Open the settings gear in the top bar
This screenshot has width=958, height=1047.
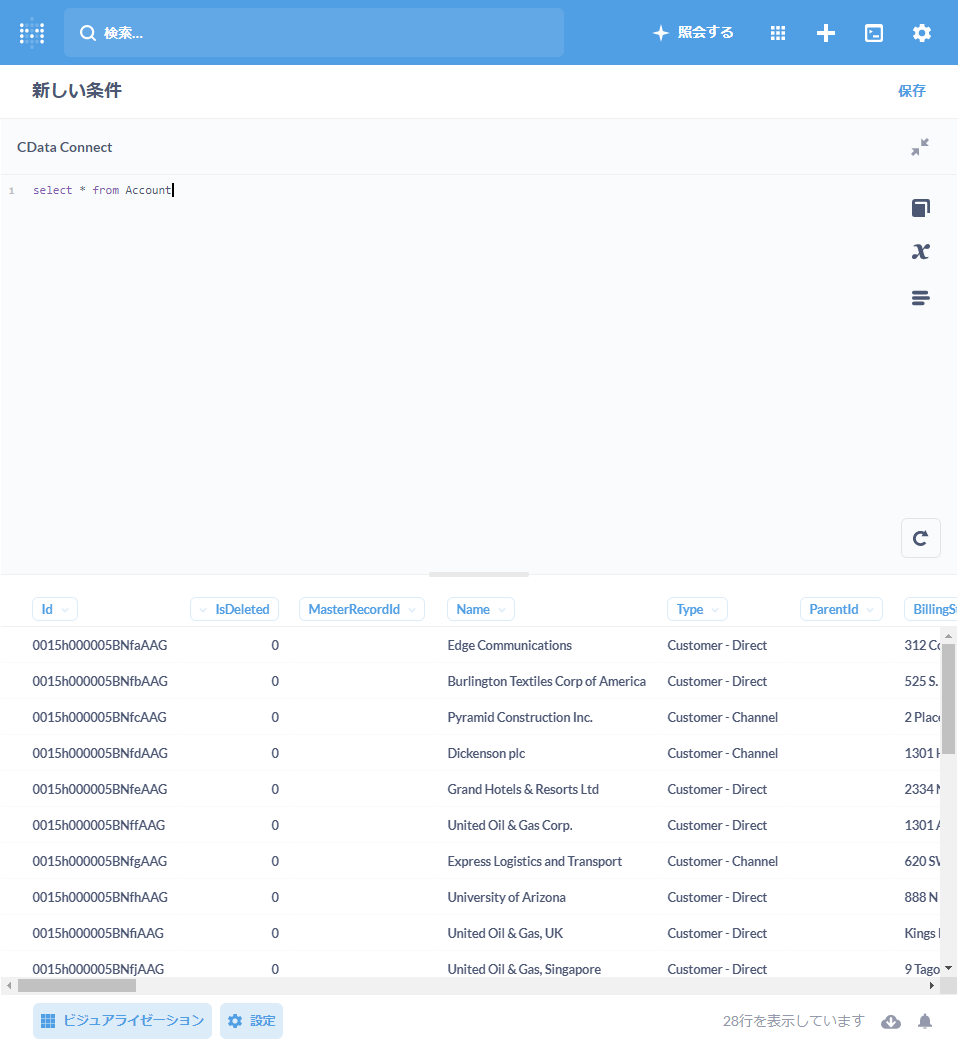click(x=922, y=33)
